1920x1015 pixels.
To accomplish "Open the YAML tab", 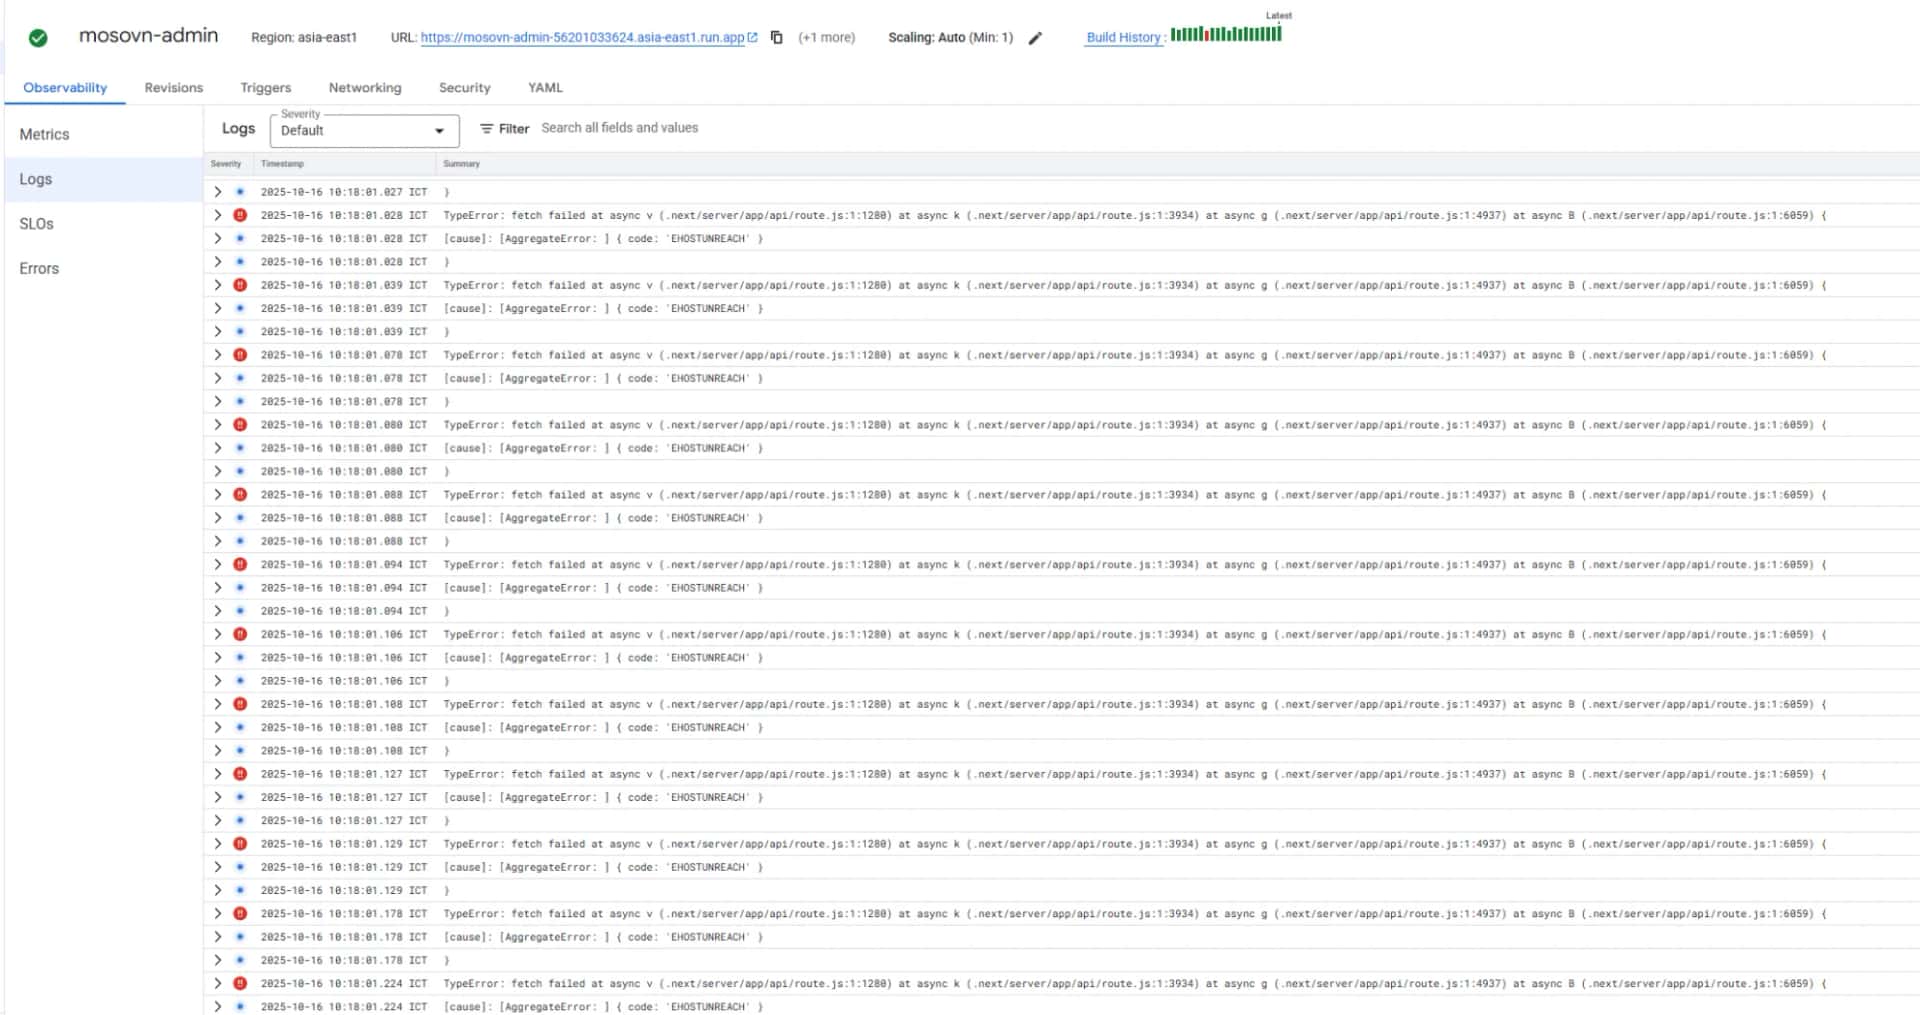I will pyautogui.click(x=545, y=88).
